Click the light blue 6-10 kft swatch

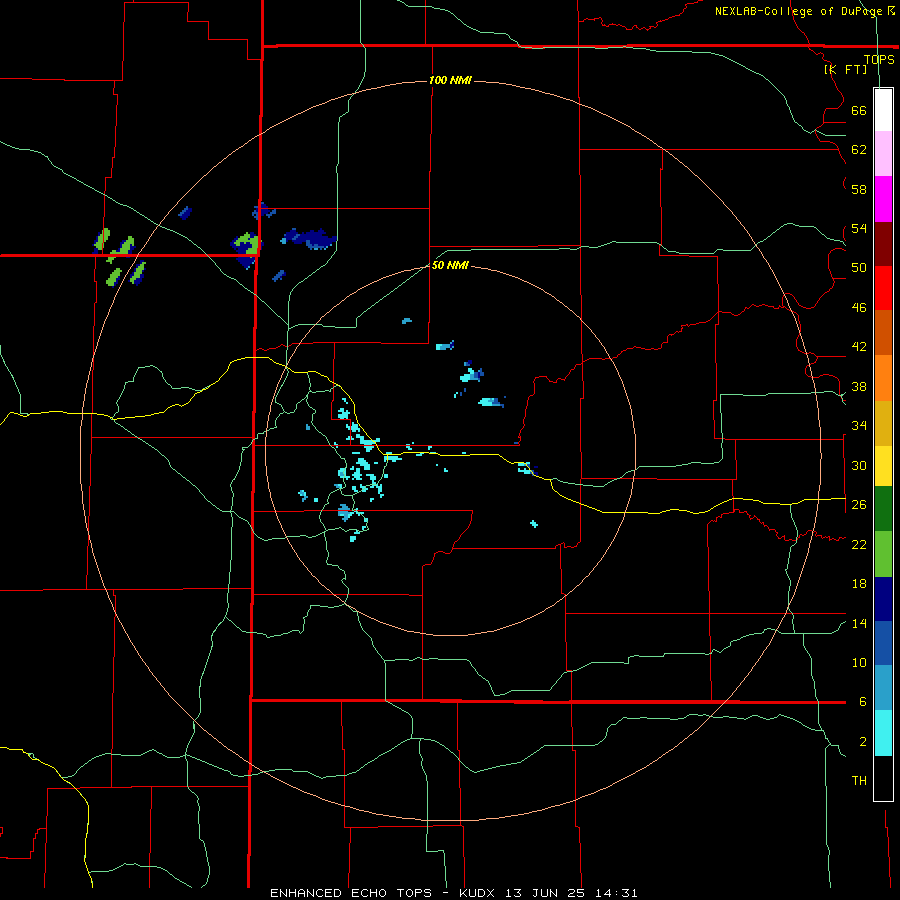pyautogui.click(x=883, y=688)
